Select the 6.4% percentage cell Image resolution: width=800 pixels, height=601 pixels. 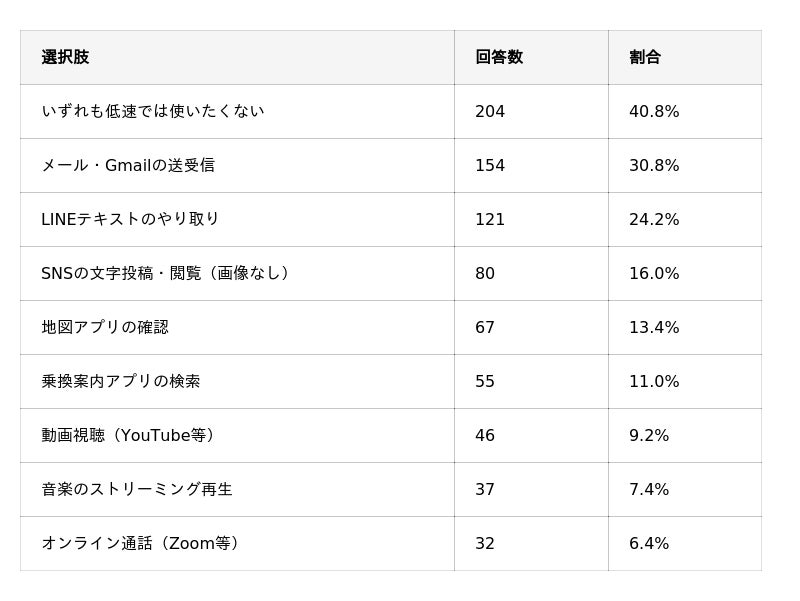[x=649, y=543]
